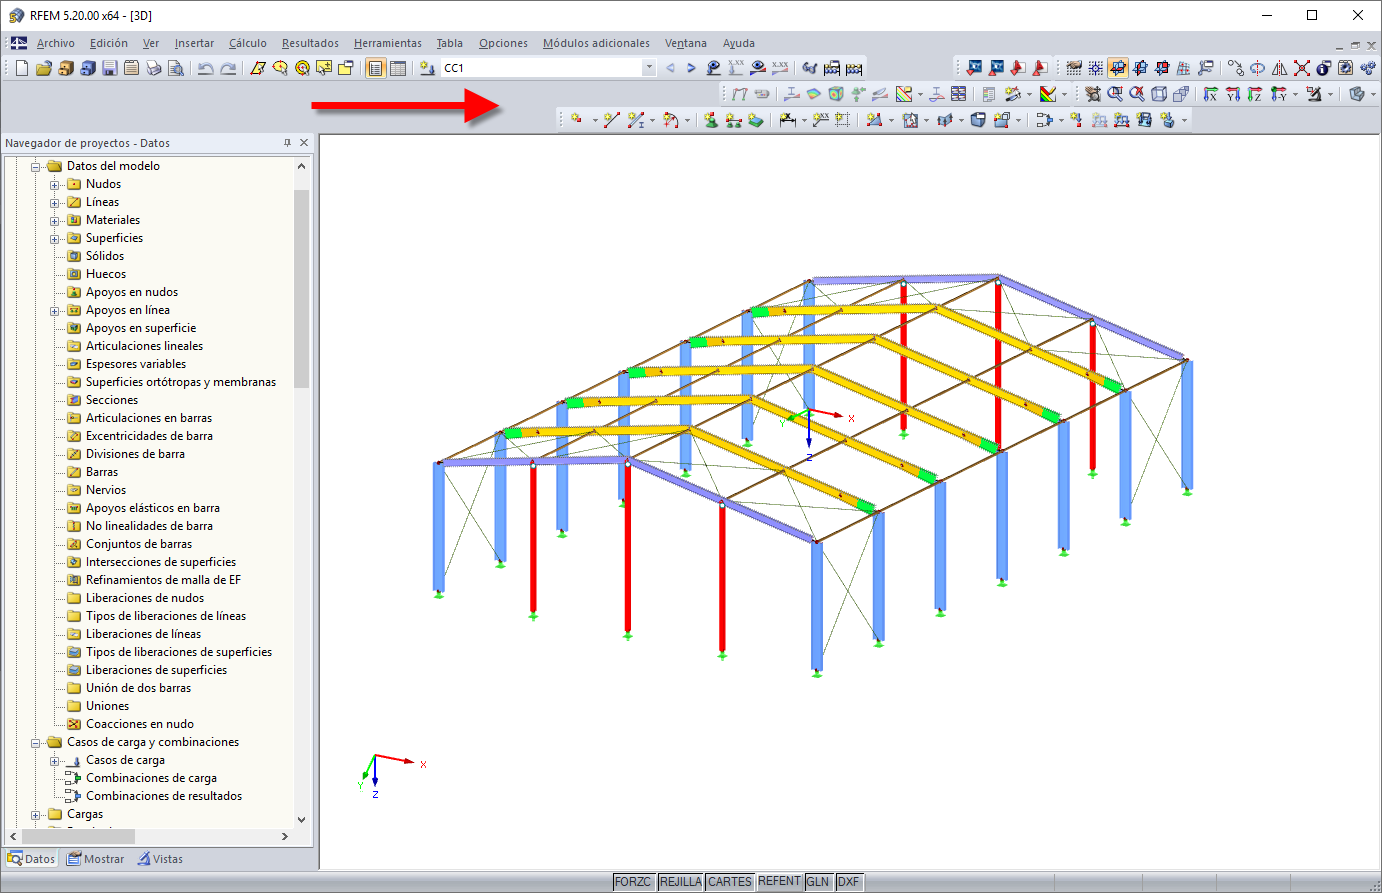This screenshot has width=1382, height=893.
Task: Click the edit load cases icon beside CC1
Action: pos(427,68)
